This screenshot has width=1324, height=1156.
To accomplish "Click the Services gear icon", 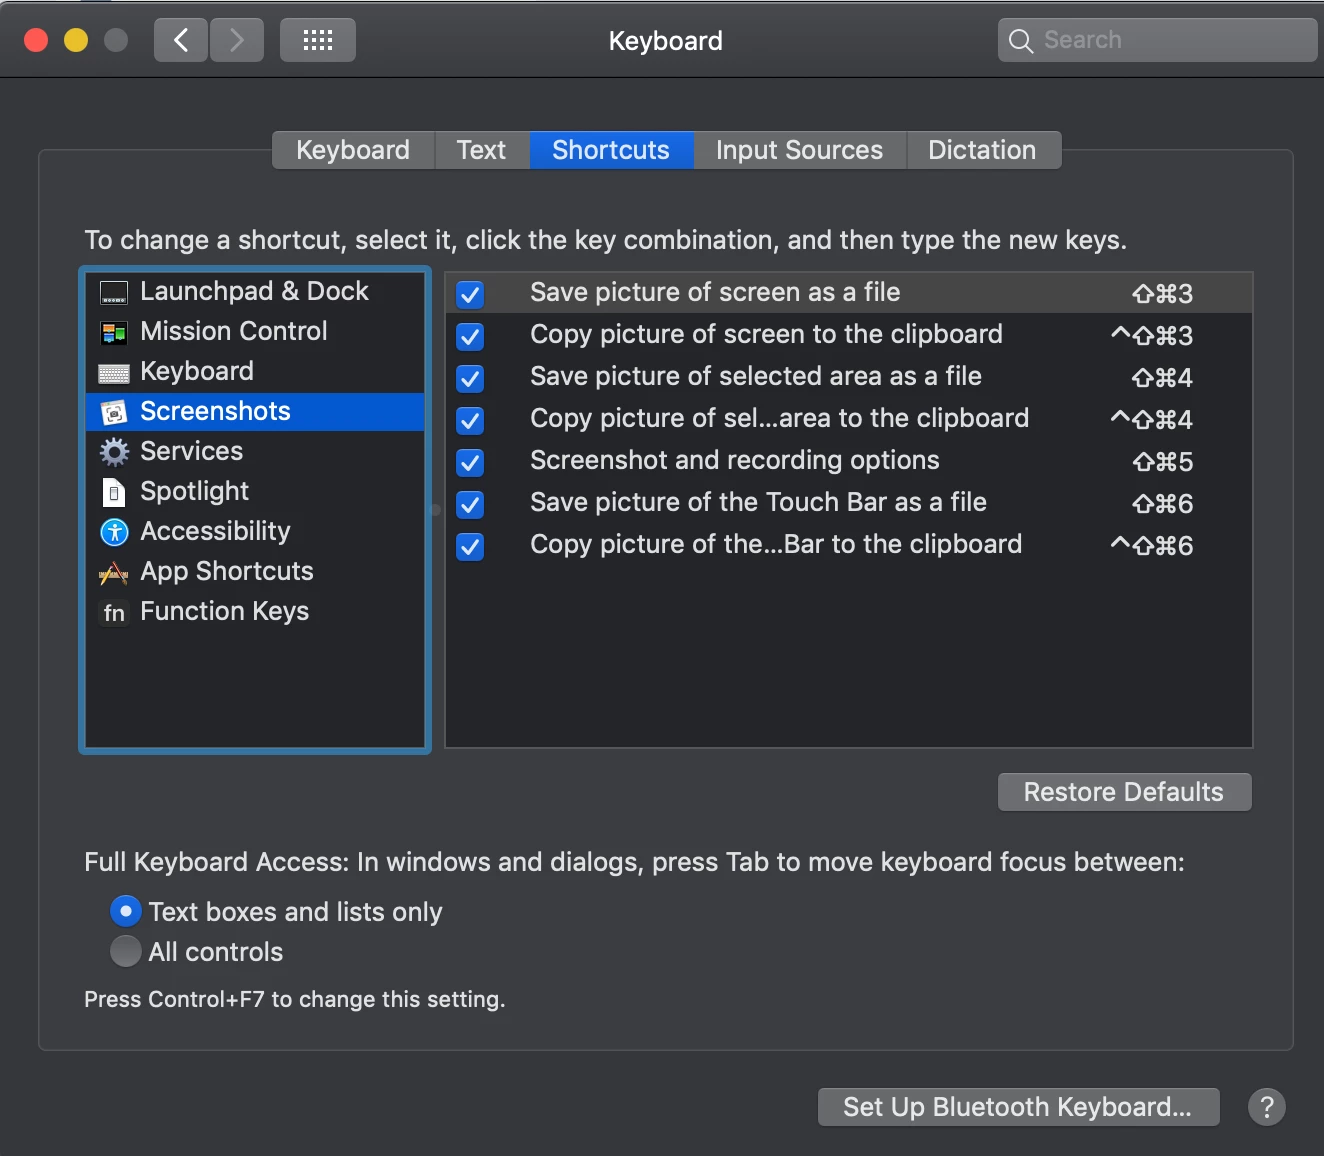I will (114, 452).
